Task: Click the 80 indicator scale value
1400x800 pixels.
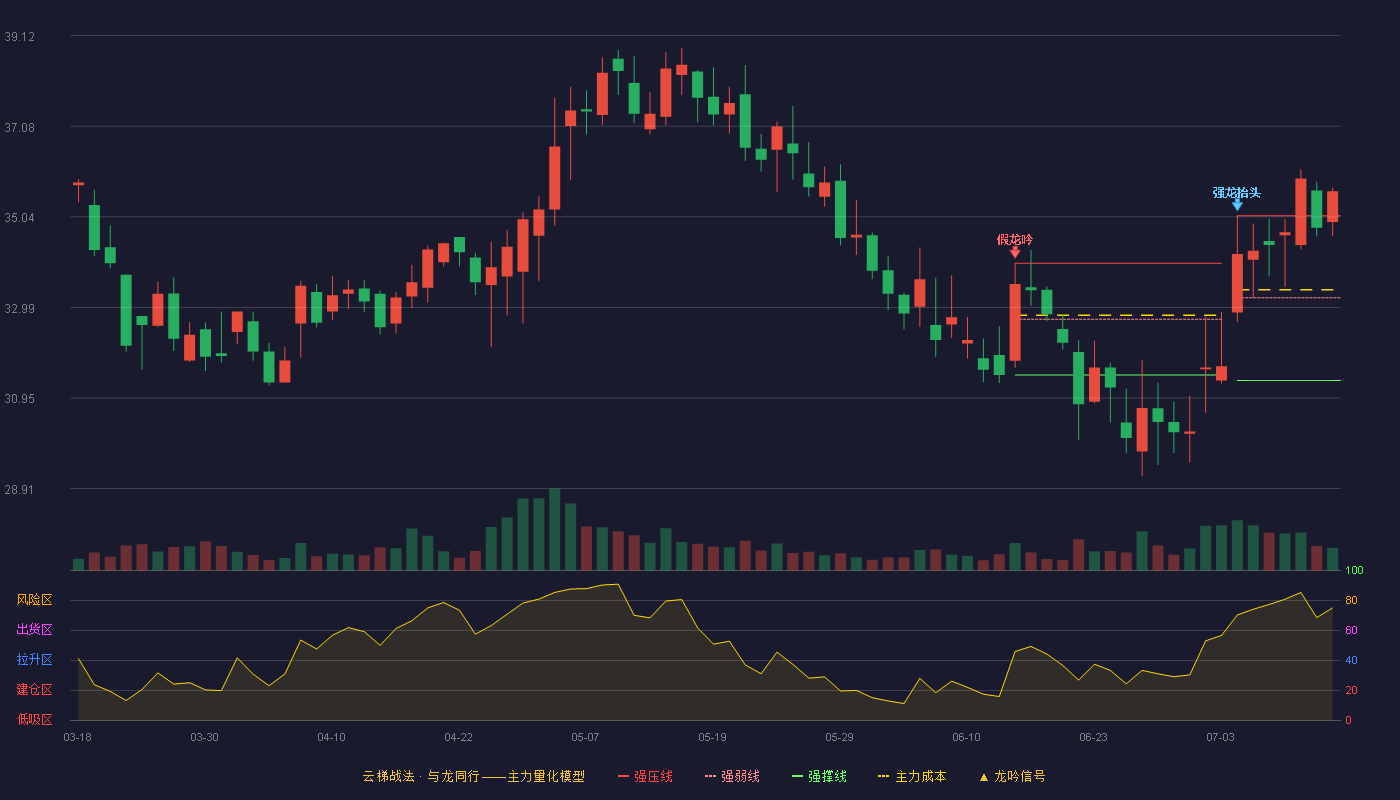Action: click(1351, 600)
